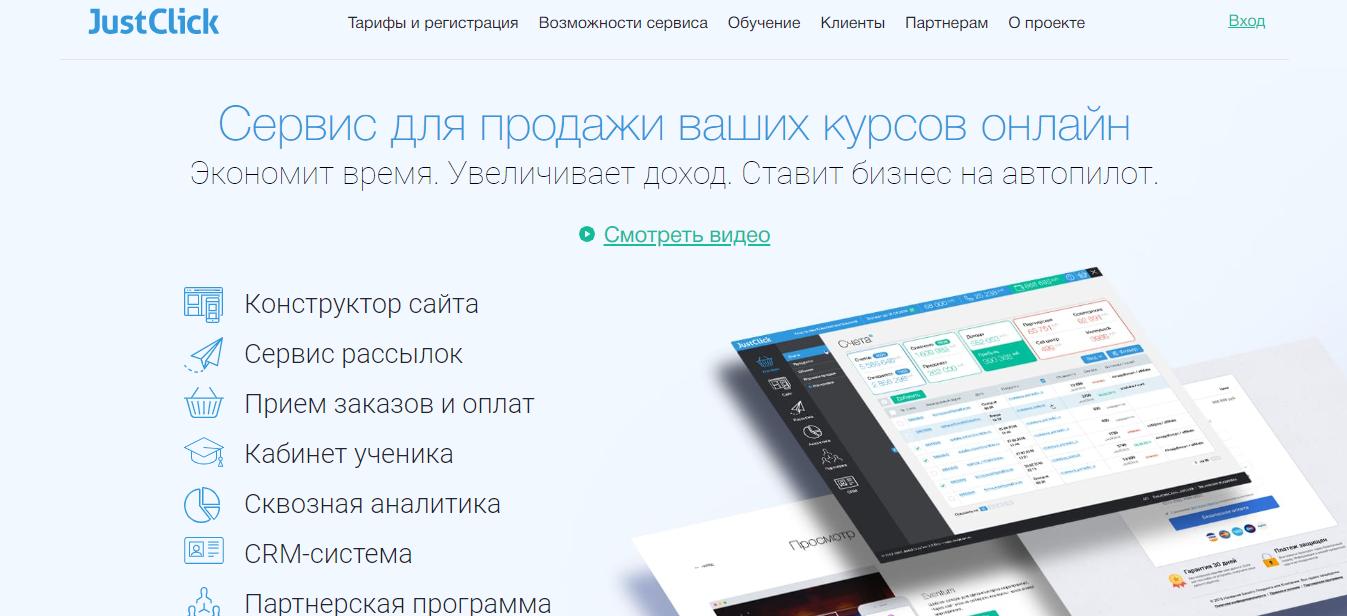The image size is (1347, 616).
Task: Click the JustClick logo
Action: pos(153,22)
